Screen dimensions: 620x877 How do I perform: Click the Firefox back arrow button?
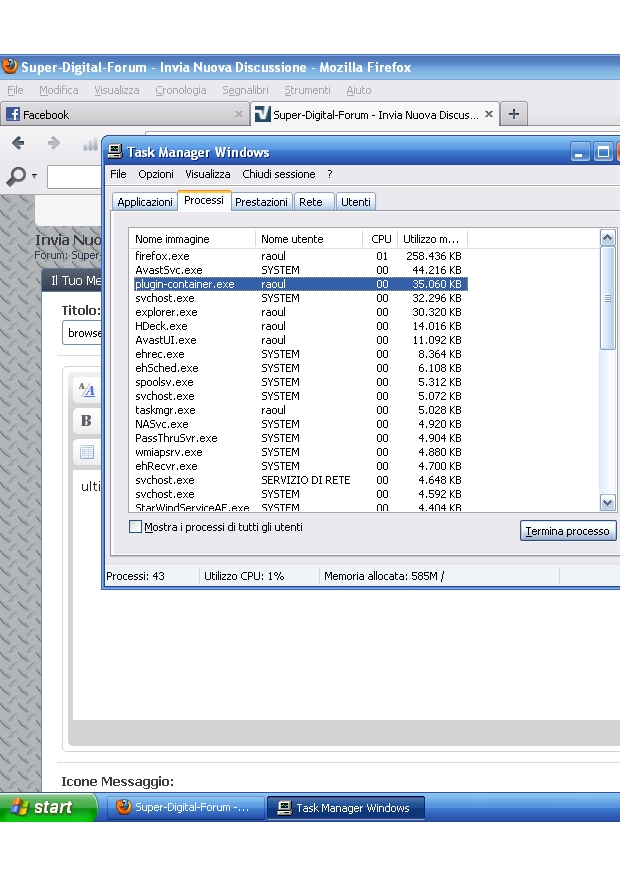pyautogui.click(x=18, y=144)
